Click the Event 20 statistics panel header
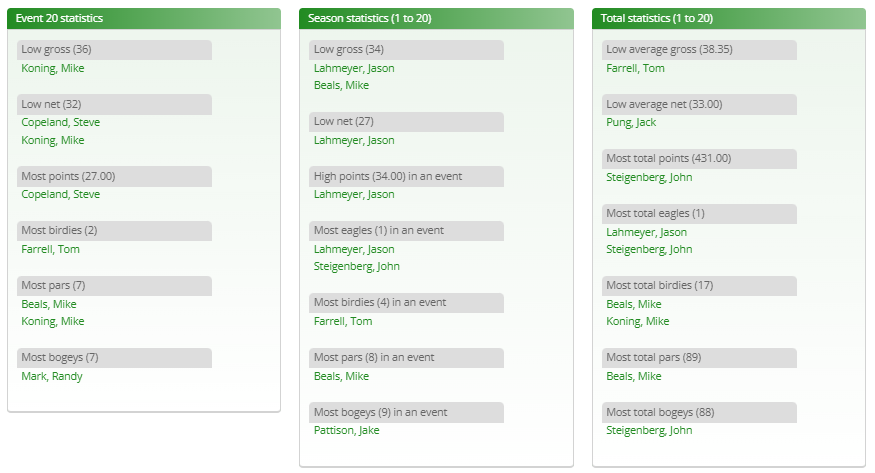Viewport: 875px width, 473px height. 144,18
